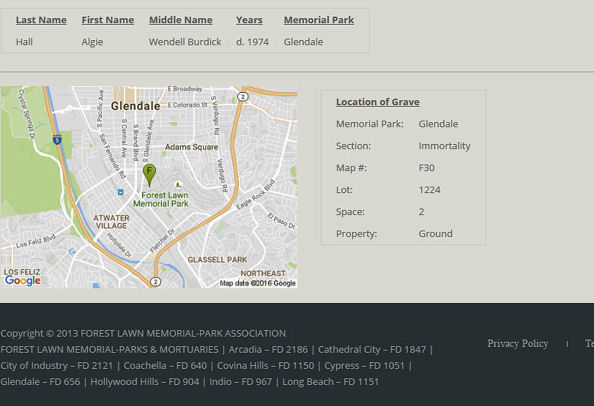Open the Privacy Policy link
The height and width of the screenshot is (406, 594).
click(517, 344)
